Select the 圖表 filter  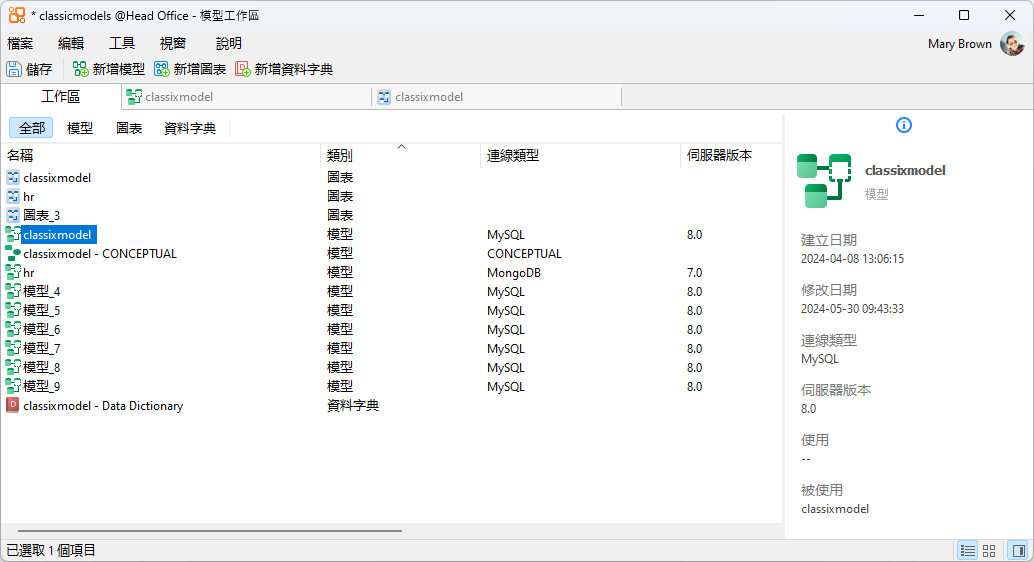pyautogui.click(x=129, y=128)
